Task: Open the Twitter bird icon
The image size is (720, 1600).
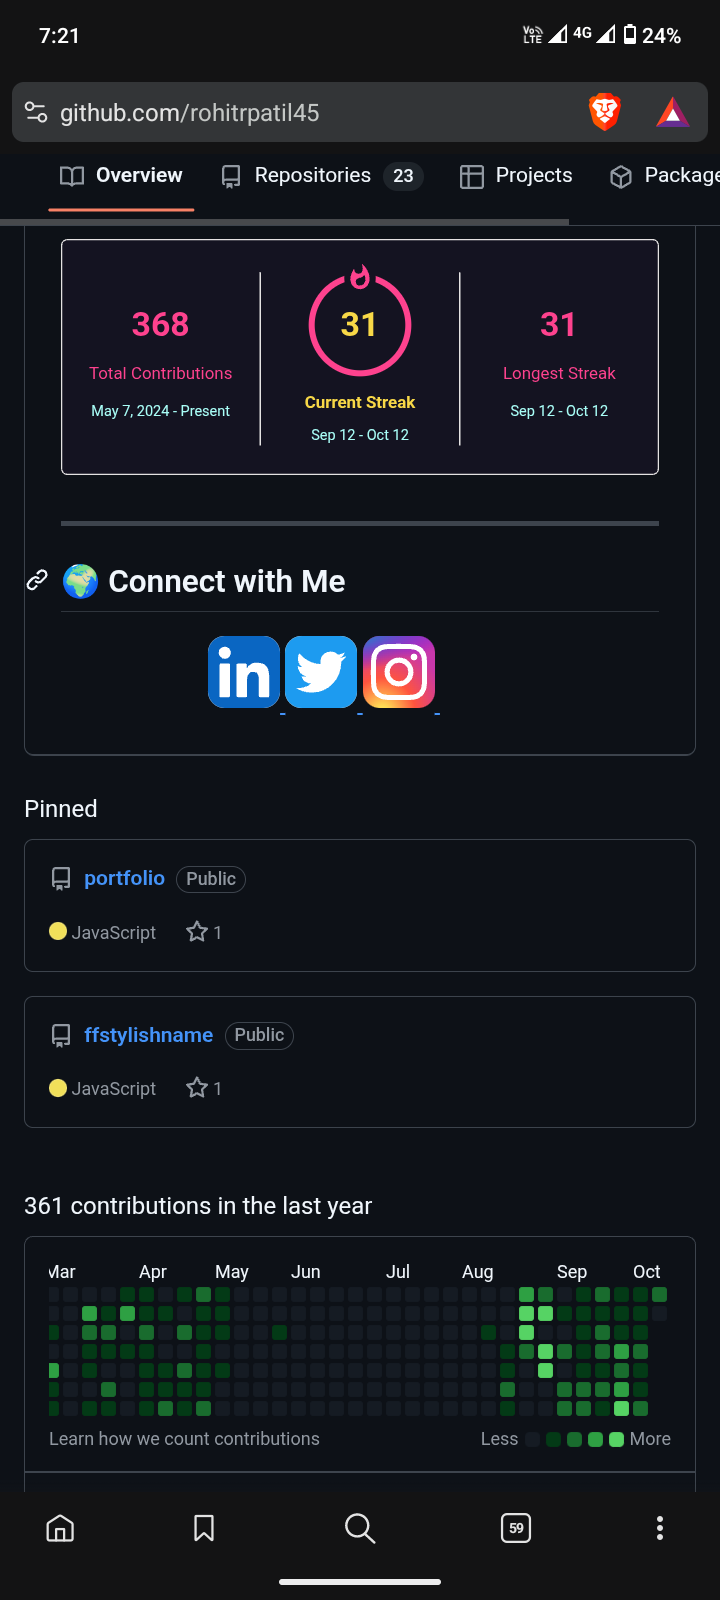Action: [x=321, y=672]
